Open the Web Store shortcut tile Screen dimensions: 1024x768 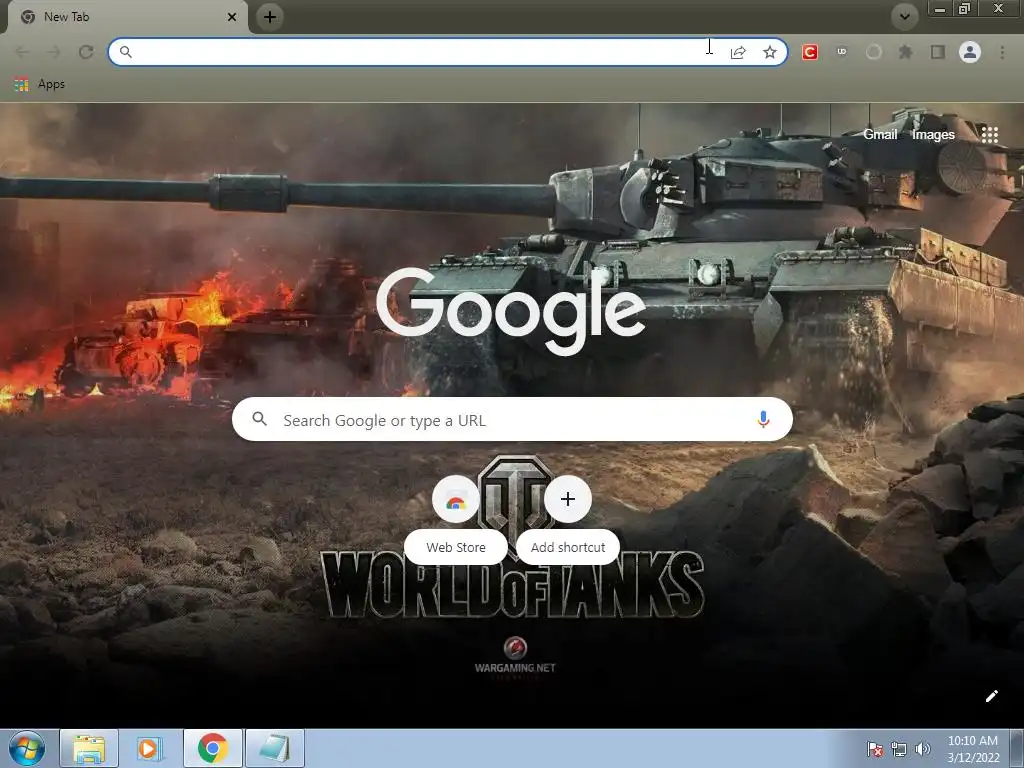pyautogui.click(x=456, y=519)
